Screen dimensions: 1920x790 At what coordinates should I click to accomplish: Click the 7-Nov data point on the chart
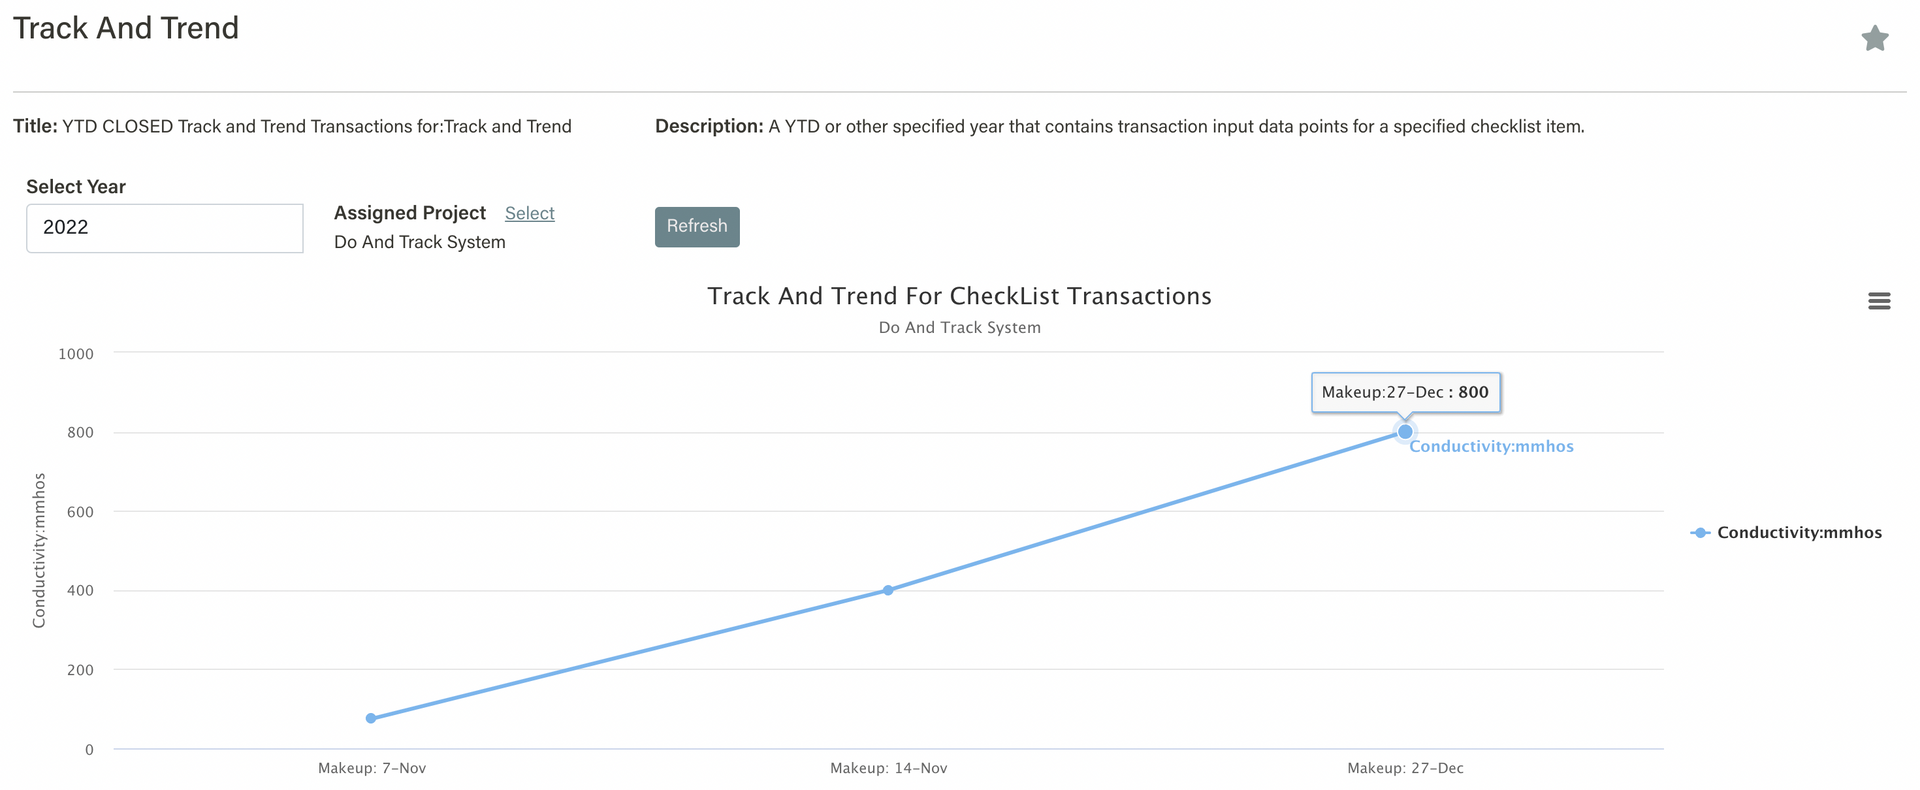tap(371, 717)
